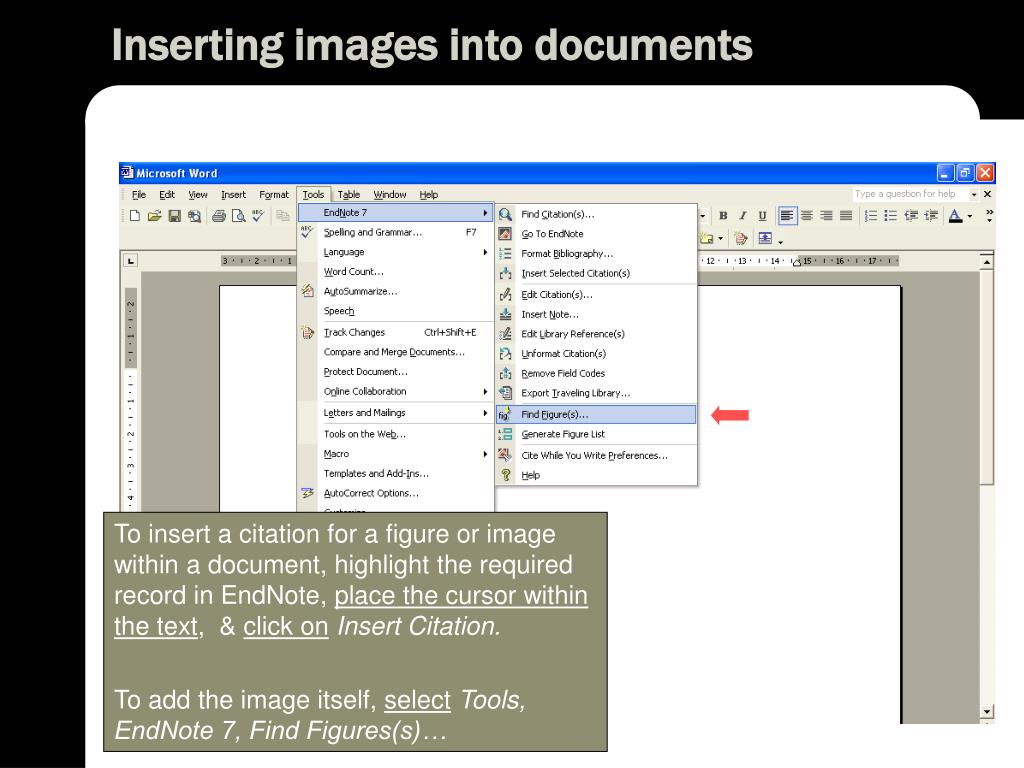
Task: Click the Unformat Citation(s) icon
Action: [x=505, y=353]
